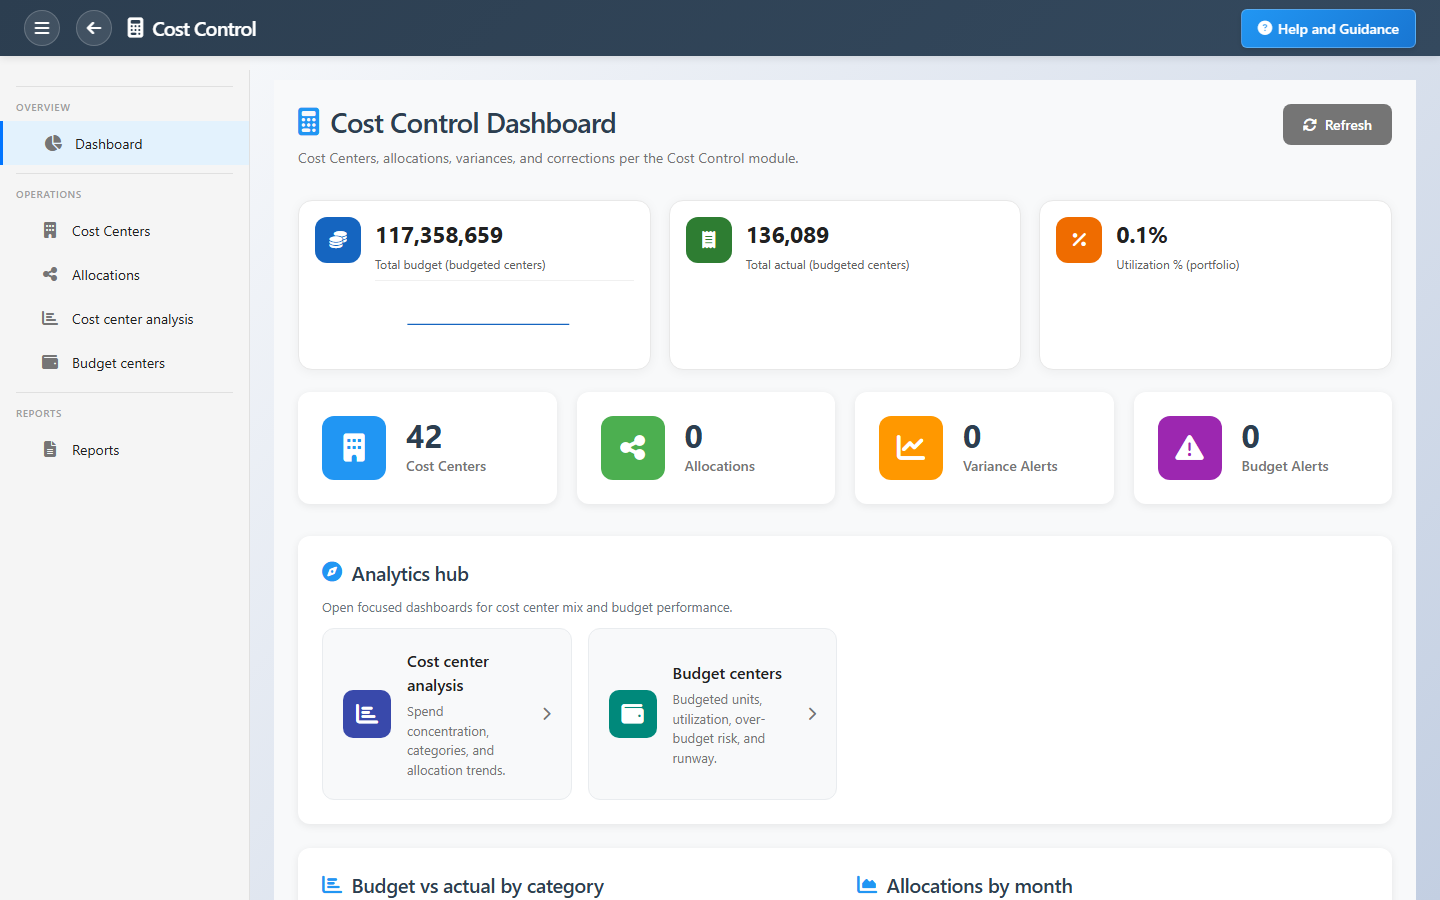Click the blue building icon on the Cost Centers tile
The height and width of the screenshot is (900, 1440).
354,448
